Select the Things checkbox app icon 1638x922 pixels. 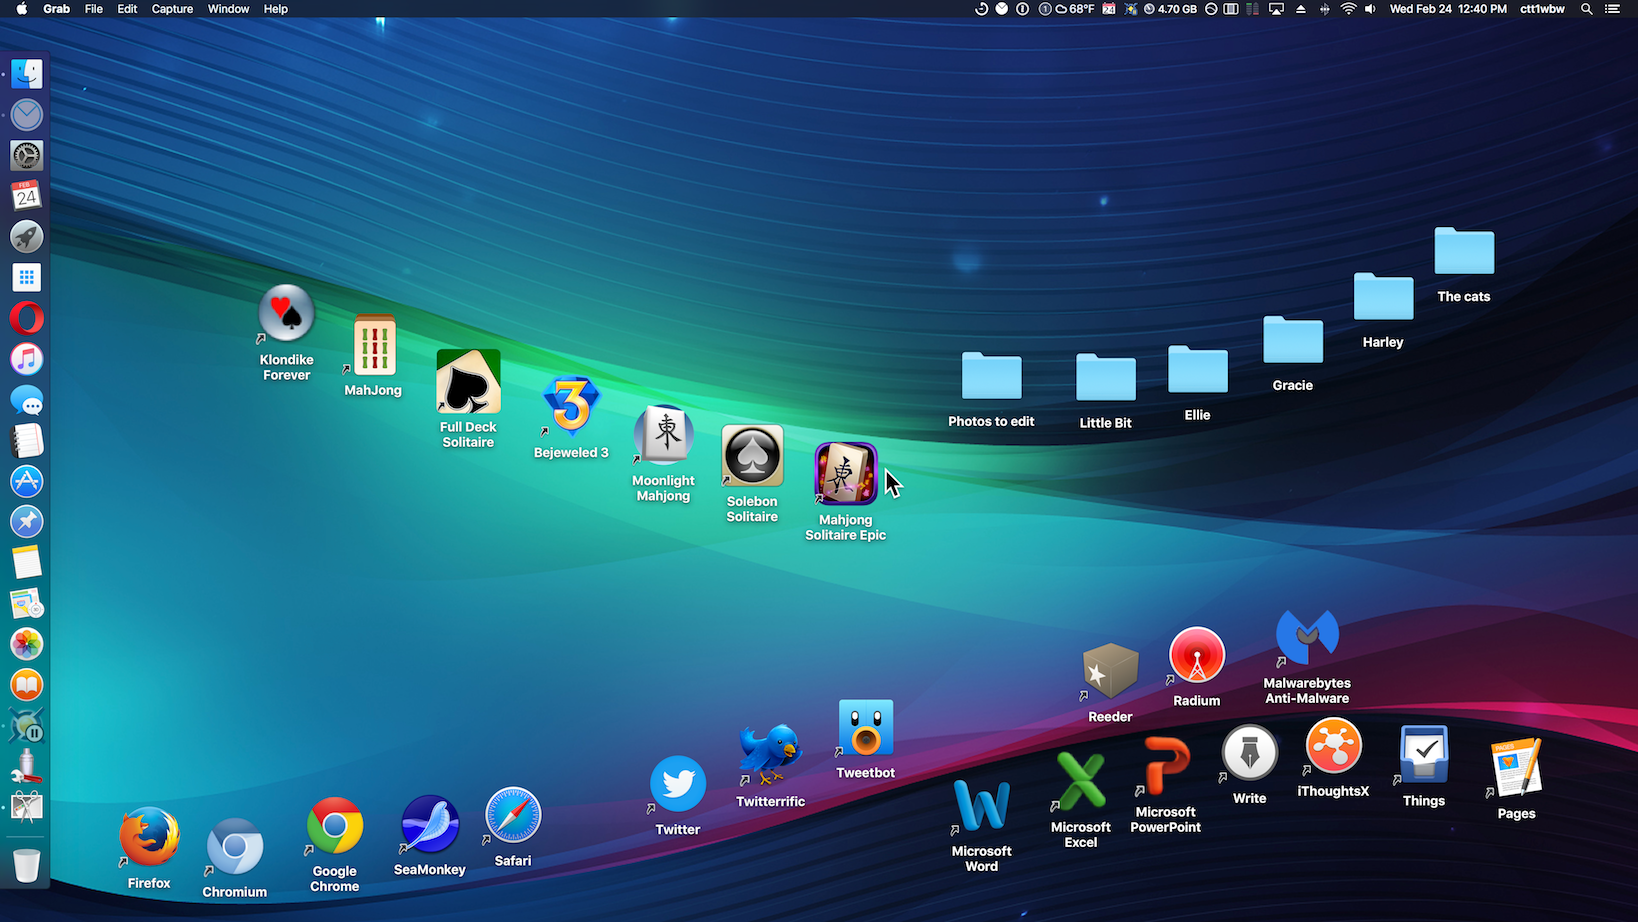tap(1424, 755)
